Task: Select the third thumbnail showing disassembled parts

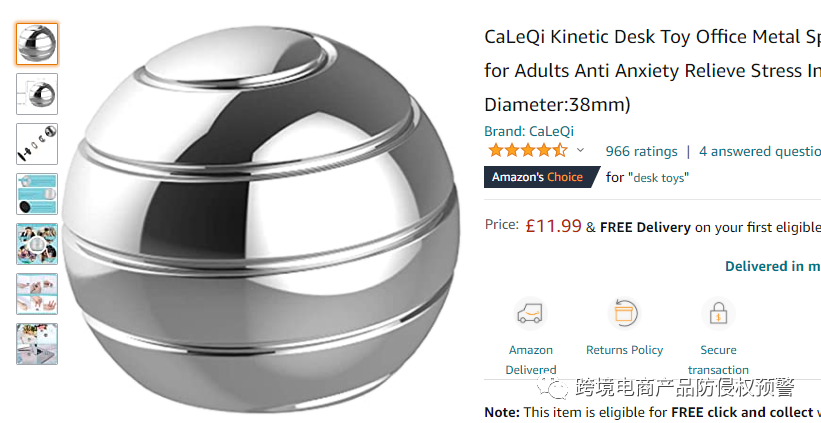Action: pos(37,144)
